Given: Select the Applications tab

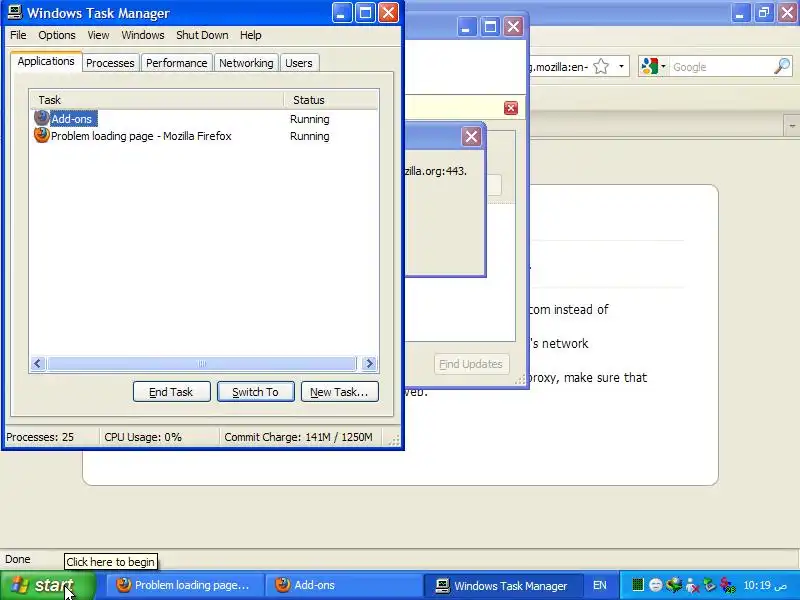Looking at the screenshot, I should coord(46,61).
